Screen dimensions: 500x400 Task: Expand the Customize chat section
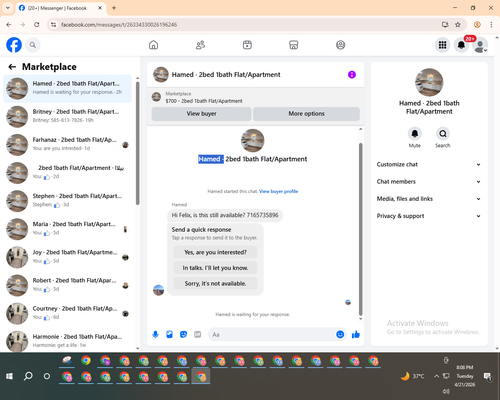(x=429, y=164)
